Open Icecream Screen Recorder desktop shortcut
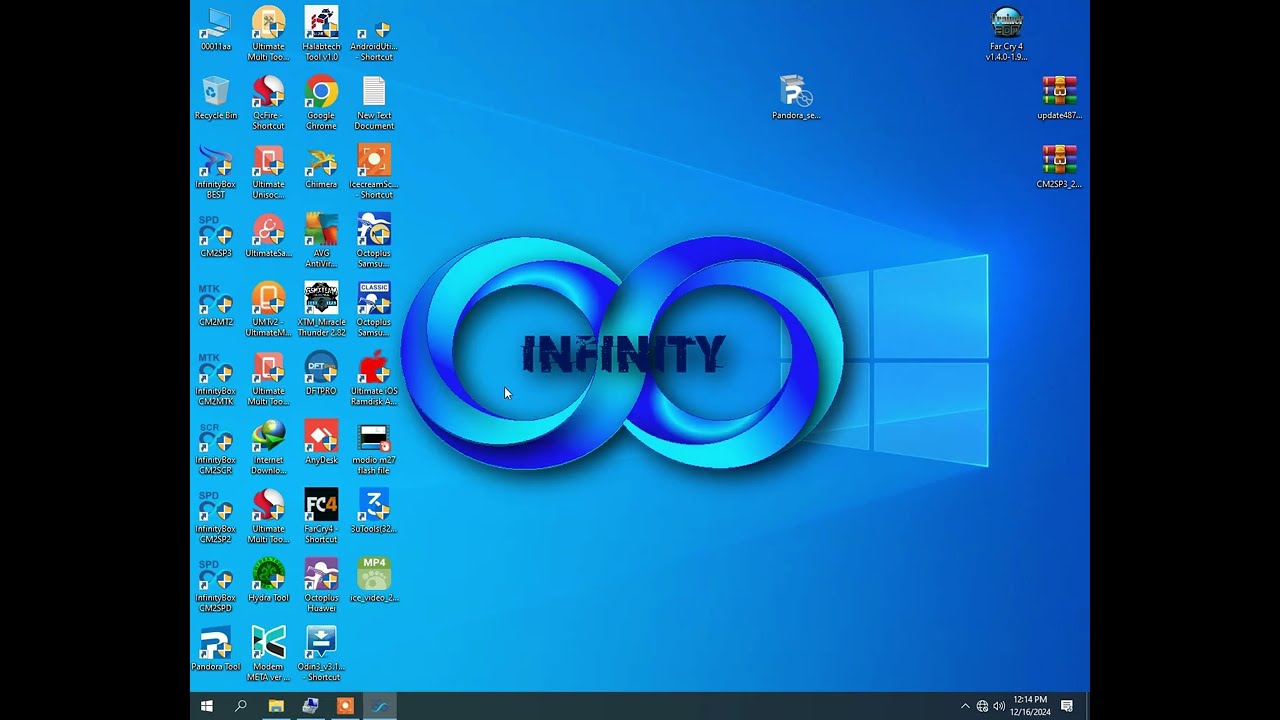The width and height of the screenshot is (1280, 720). (x=374, y=171)
